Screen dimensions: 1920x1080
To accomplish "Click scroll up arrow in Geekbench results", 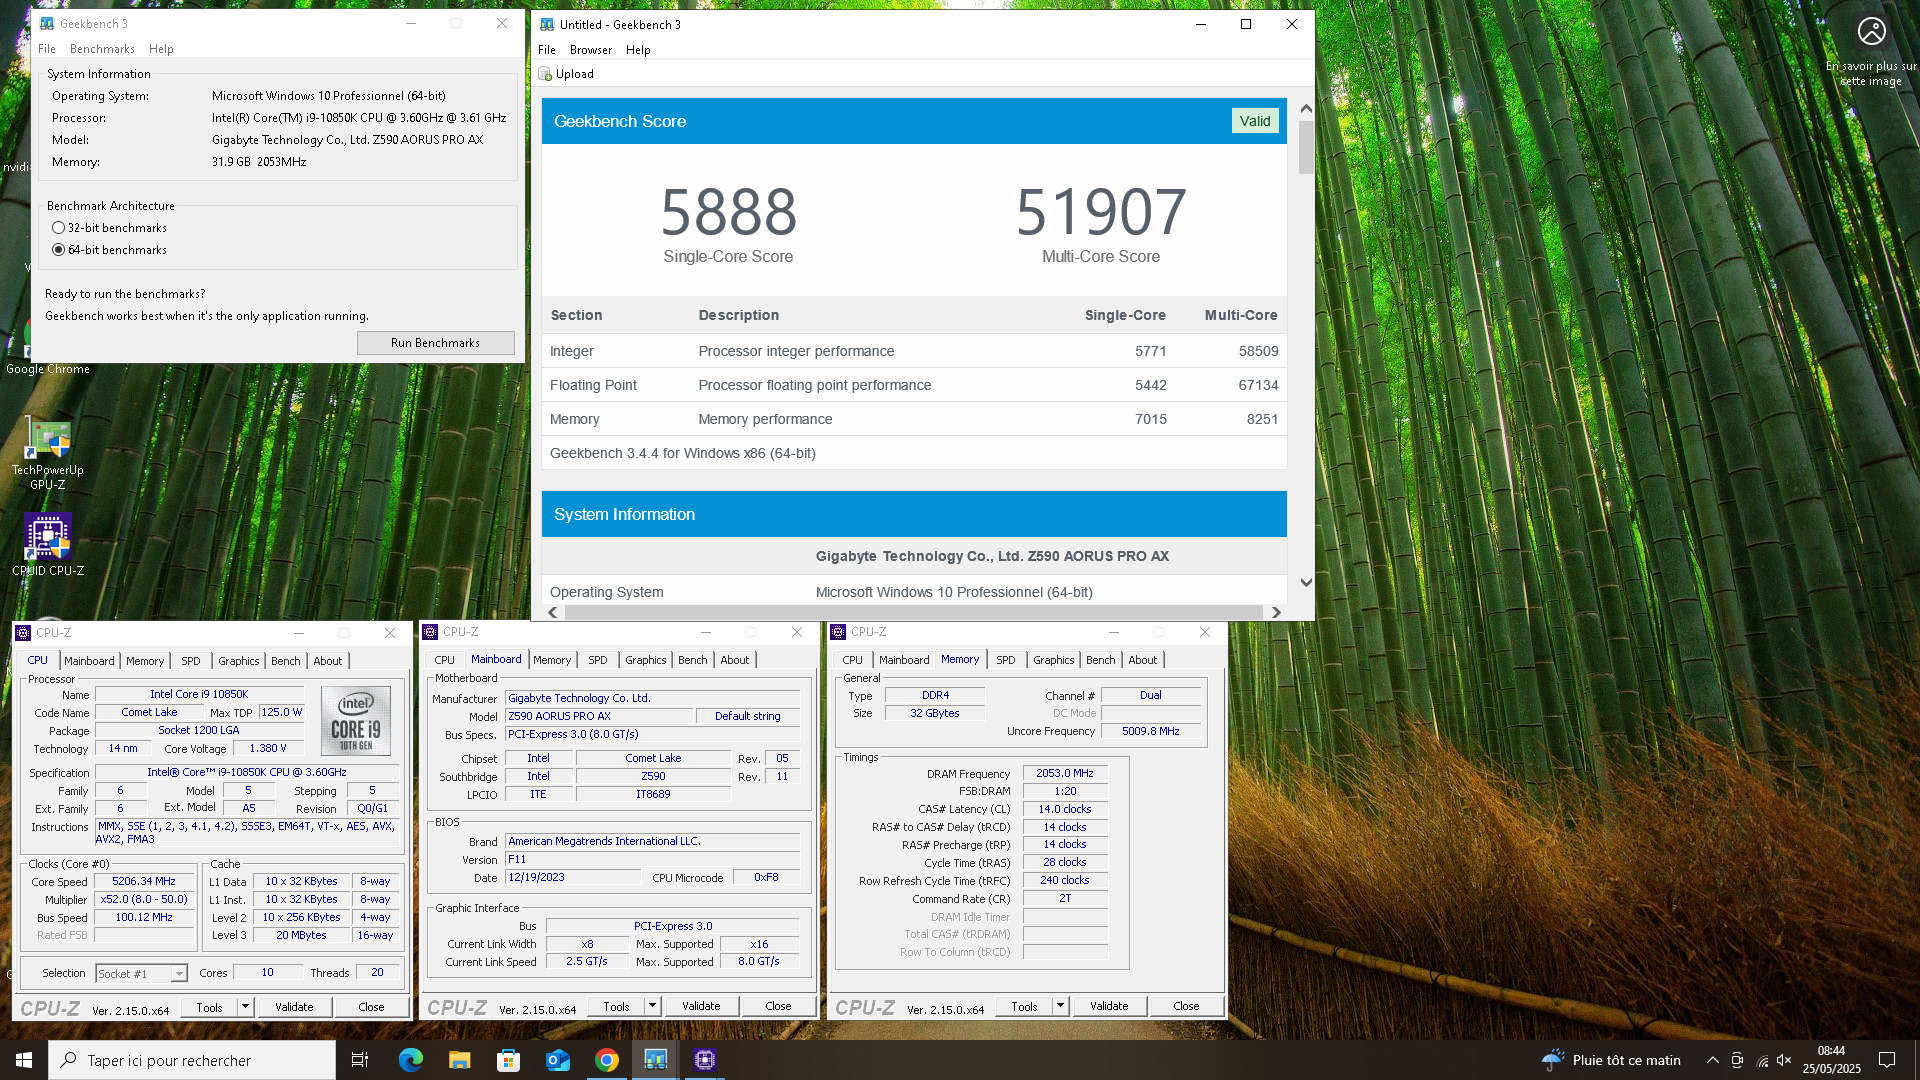I will coord(1306,108).
